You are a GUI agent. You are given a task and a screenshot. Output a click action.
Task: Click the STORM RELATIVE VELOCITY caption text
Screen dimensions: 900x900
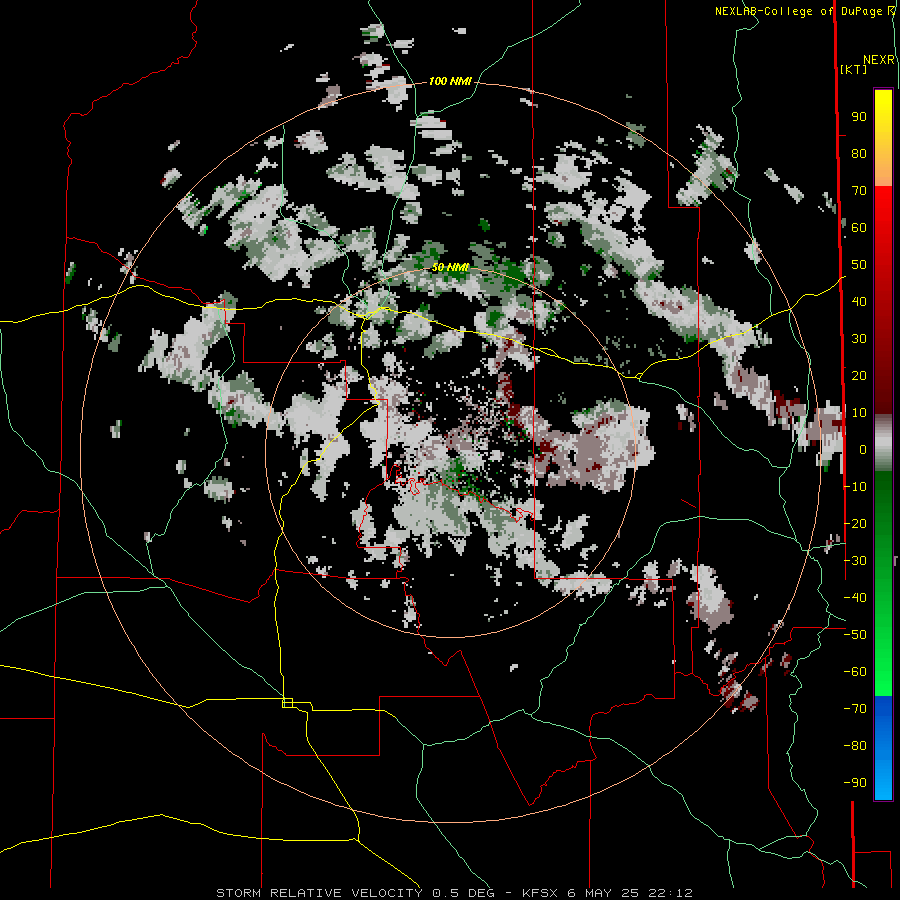pyautogui.click(x=319, y=893)
